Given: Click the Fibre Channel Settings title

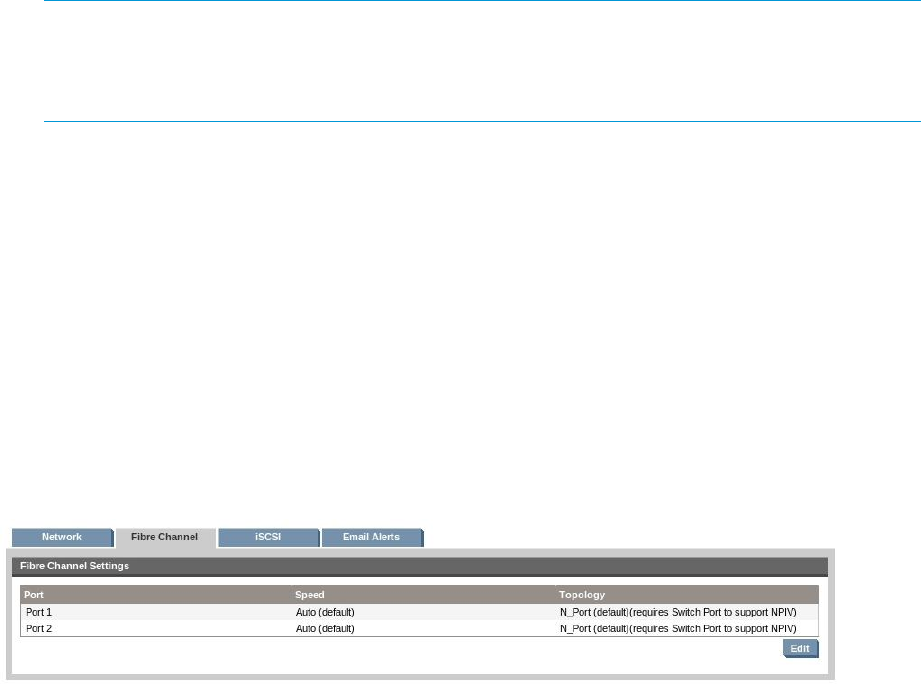Looking at the screenshot, I should coord(75,566).
